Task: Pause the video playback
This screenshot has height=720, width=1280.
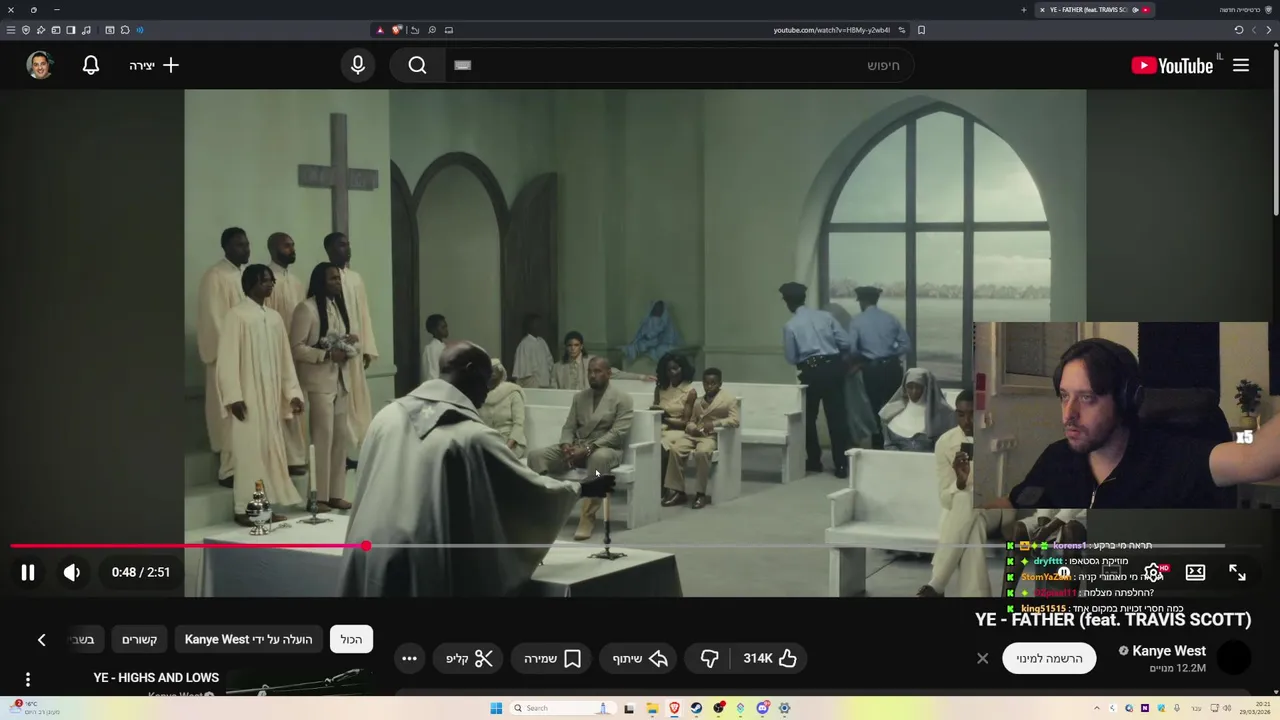Action: tap(28, 572)
